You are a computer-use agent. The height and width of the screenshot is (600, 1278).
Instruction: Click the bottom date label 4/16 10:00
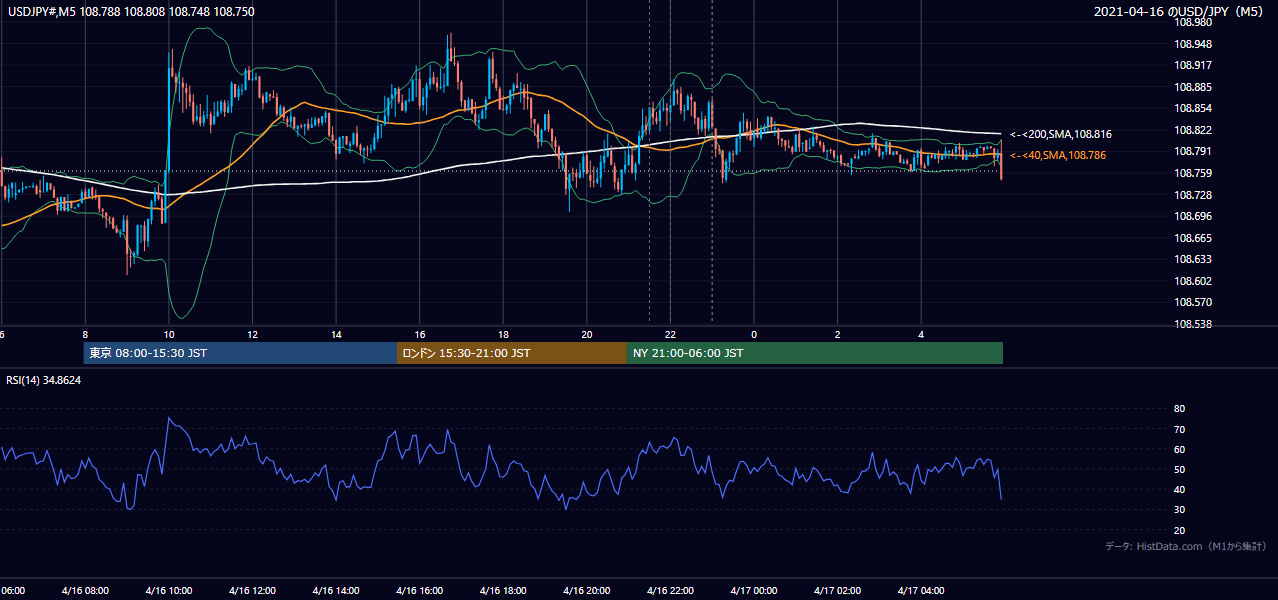pos(168,590)
